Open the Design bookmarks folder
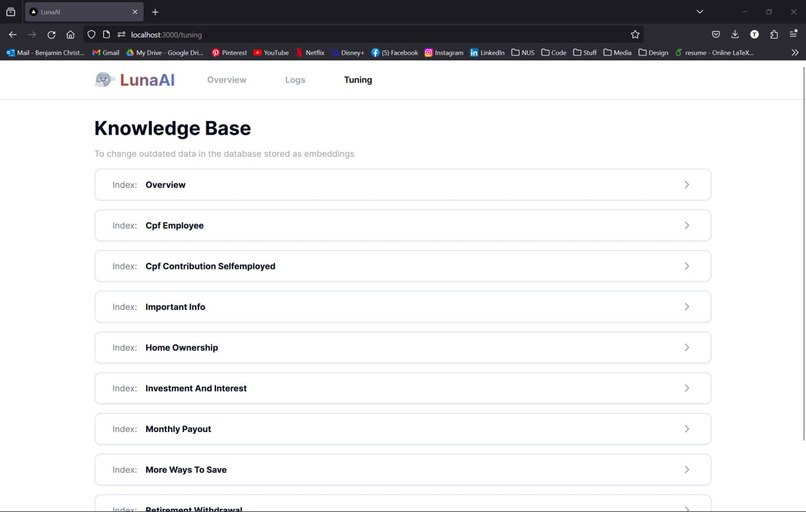Screen dimensions: 806x512 pyautogui.click(x=653, y=52)
